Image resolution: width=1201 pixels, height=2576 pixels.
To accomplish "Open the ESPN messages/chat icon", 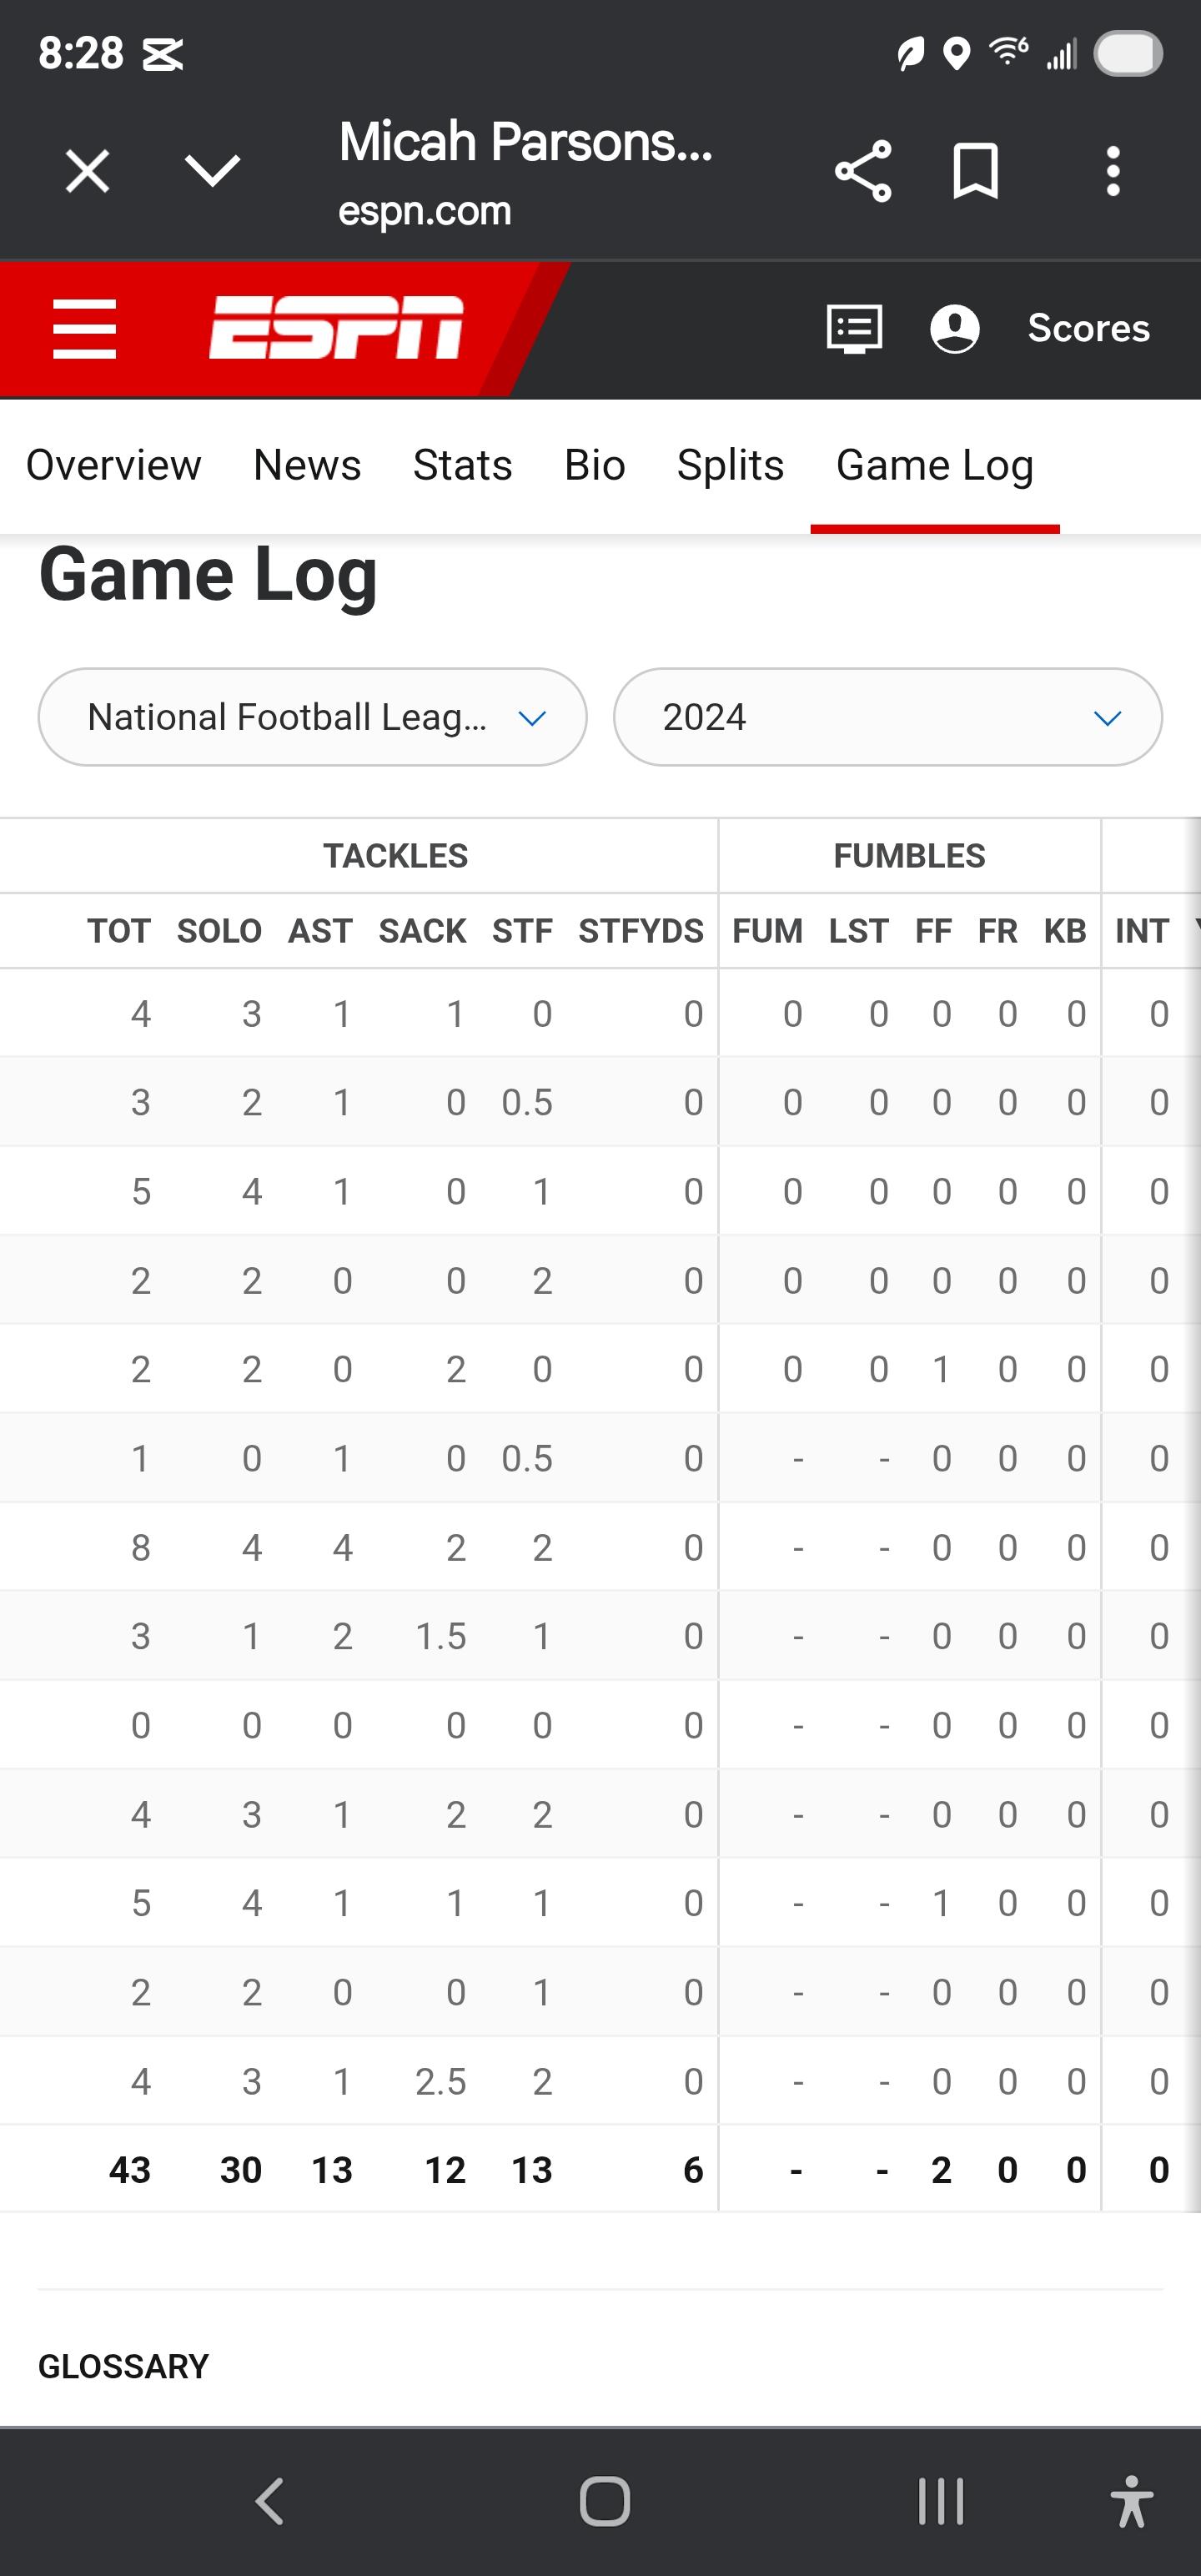I will coord(854,328).
